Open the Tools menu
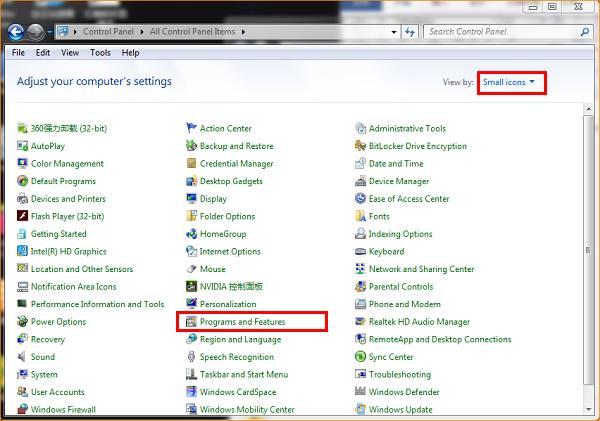 click(102, 53)
